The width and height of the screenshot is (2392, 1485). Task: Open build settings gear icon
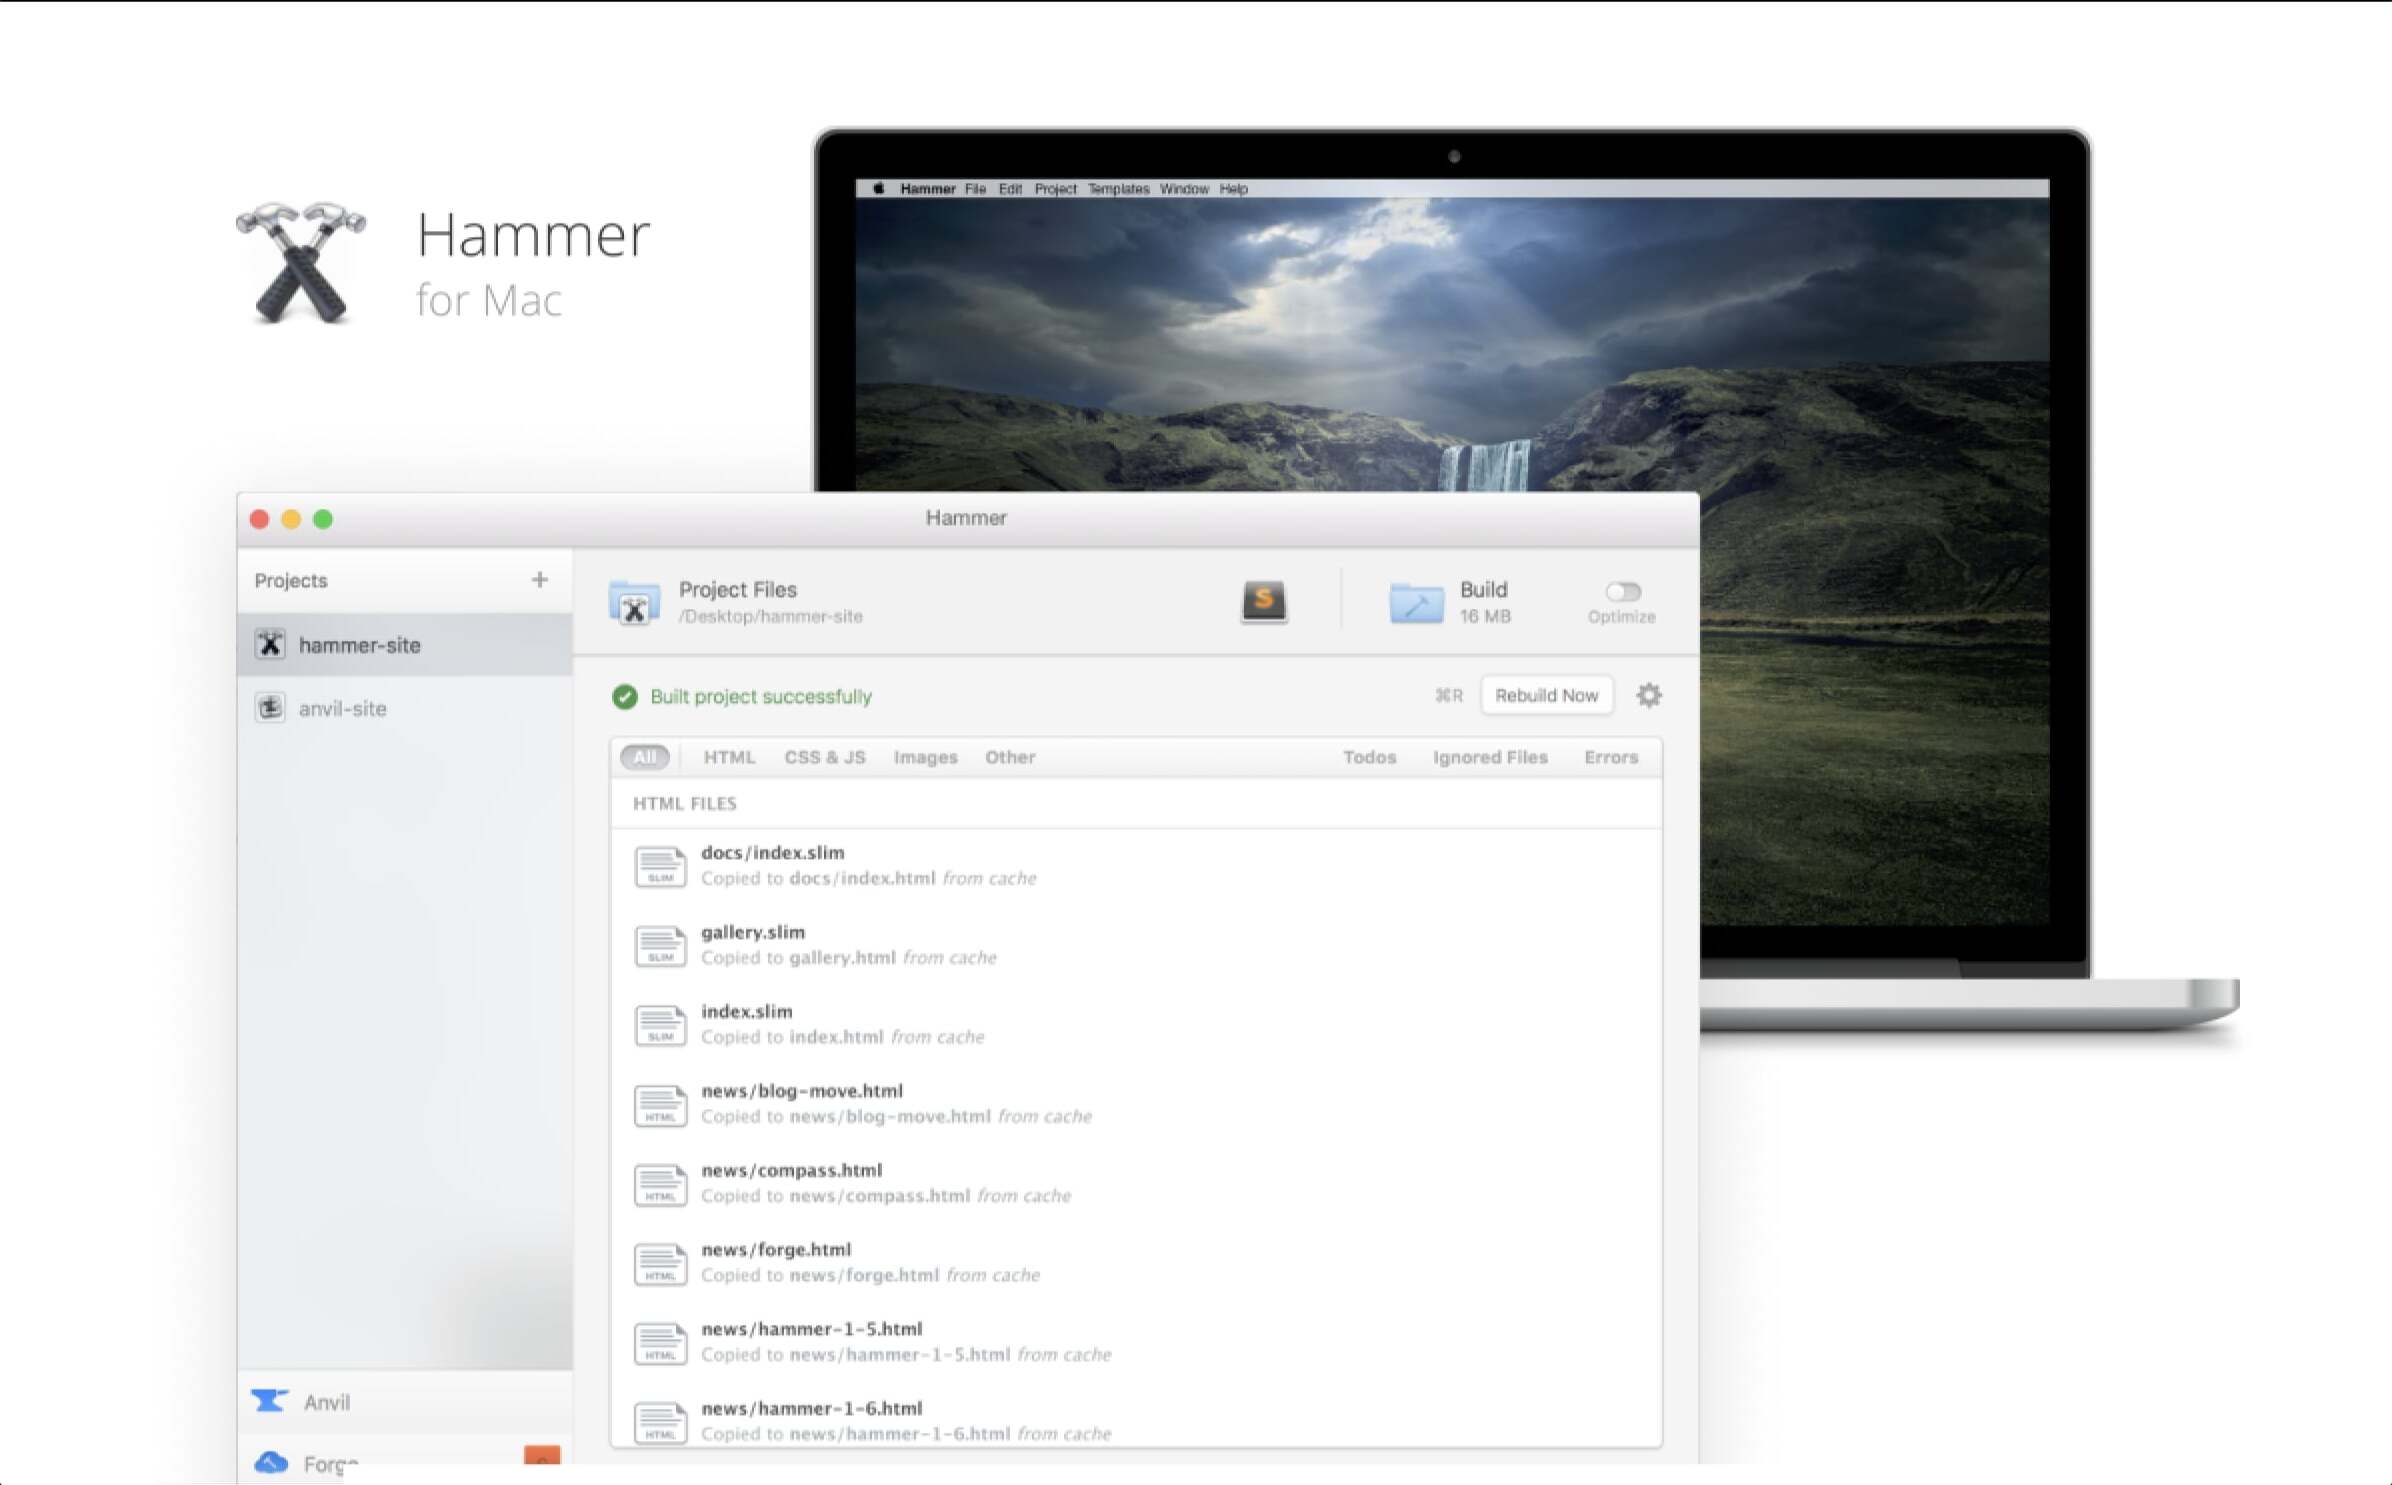[x=1648, y=695]
